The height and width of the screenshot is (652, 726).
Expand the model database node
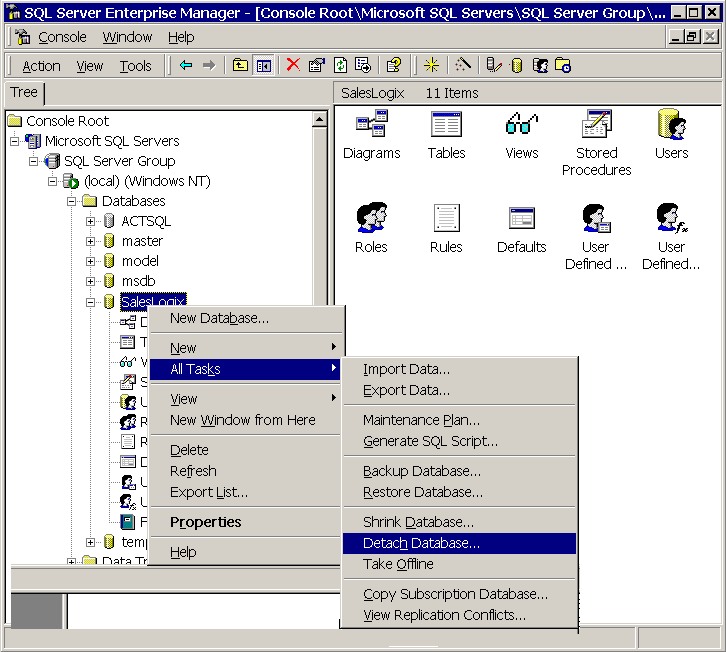90,261
